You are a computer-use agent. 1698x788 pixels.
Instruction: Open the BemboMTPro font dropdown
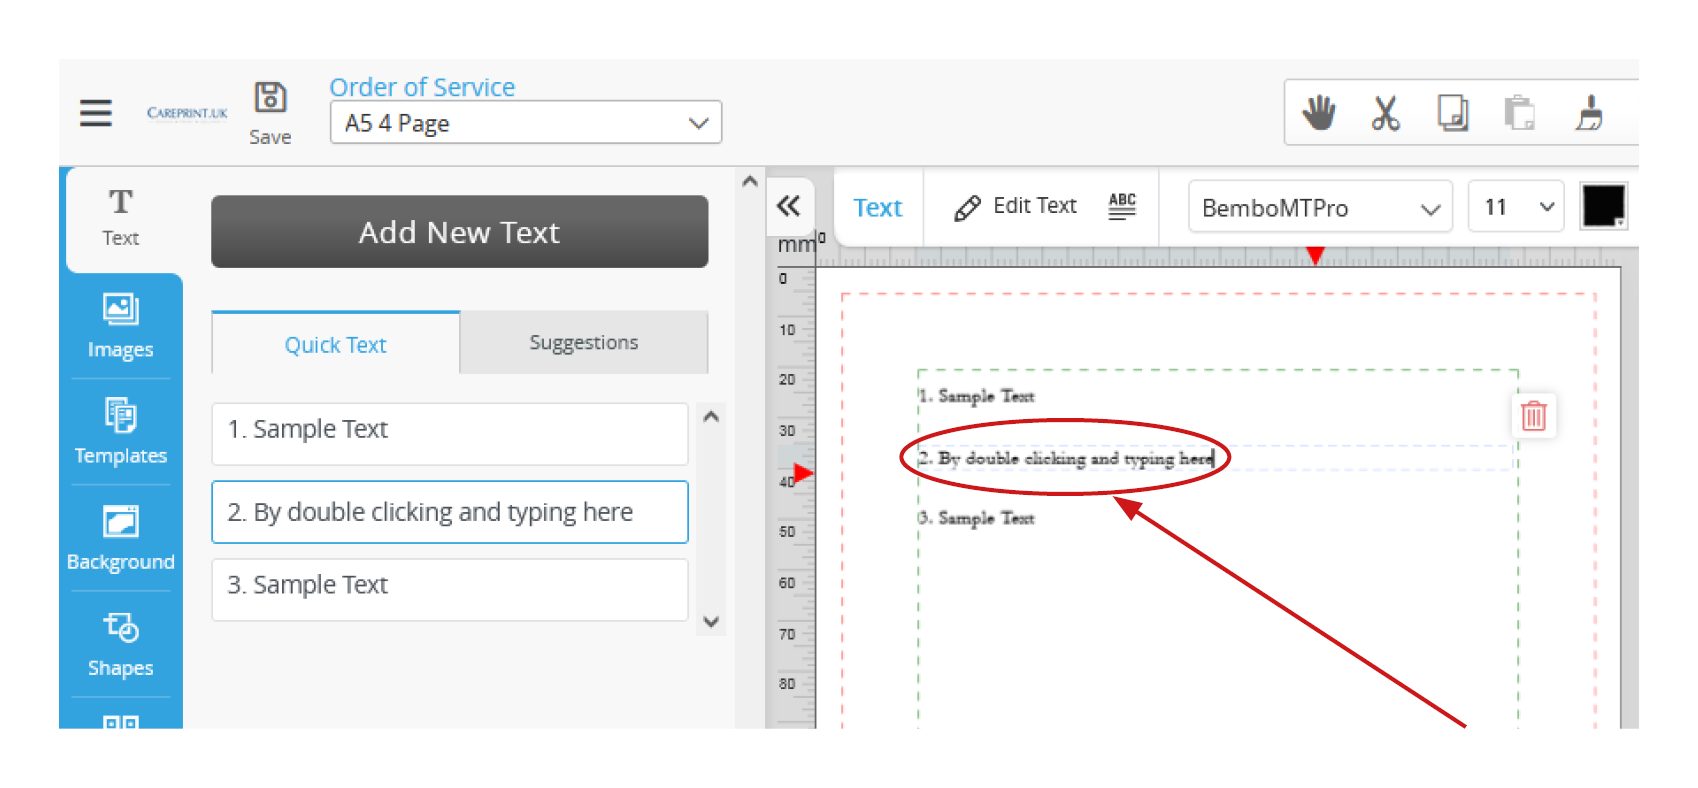click(1319, 207)
